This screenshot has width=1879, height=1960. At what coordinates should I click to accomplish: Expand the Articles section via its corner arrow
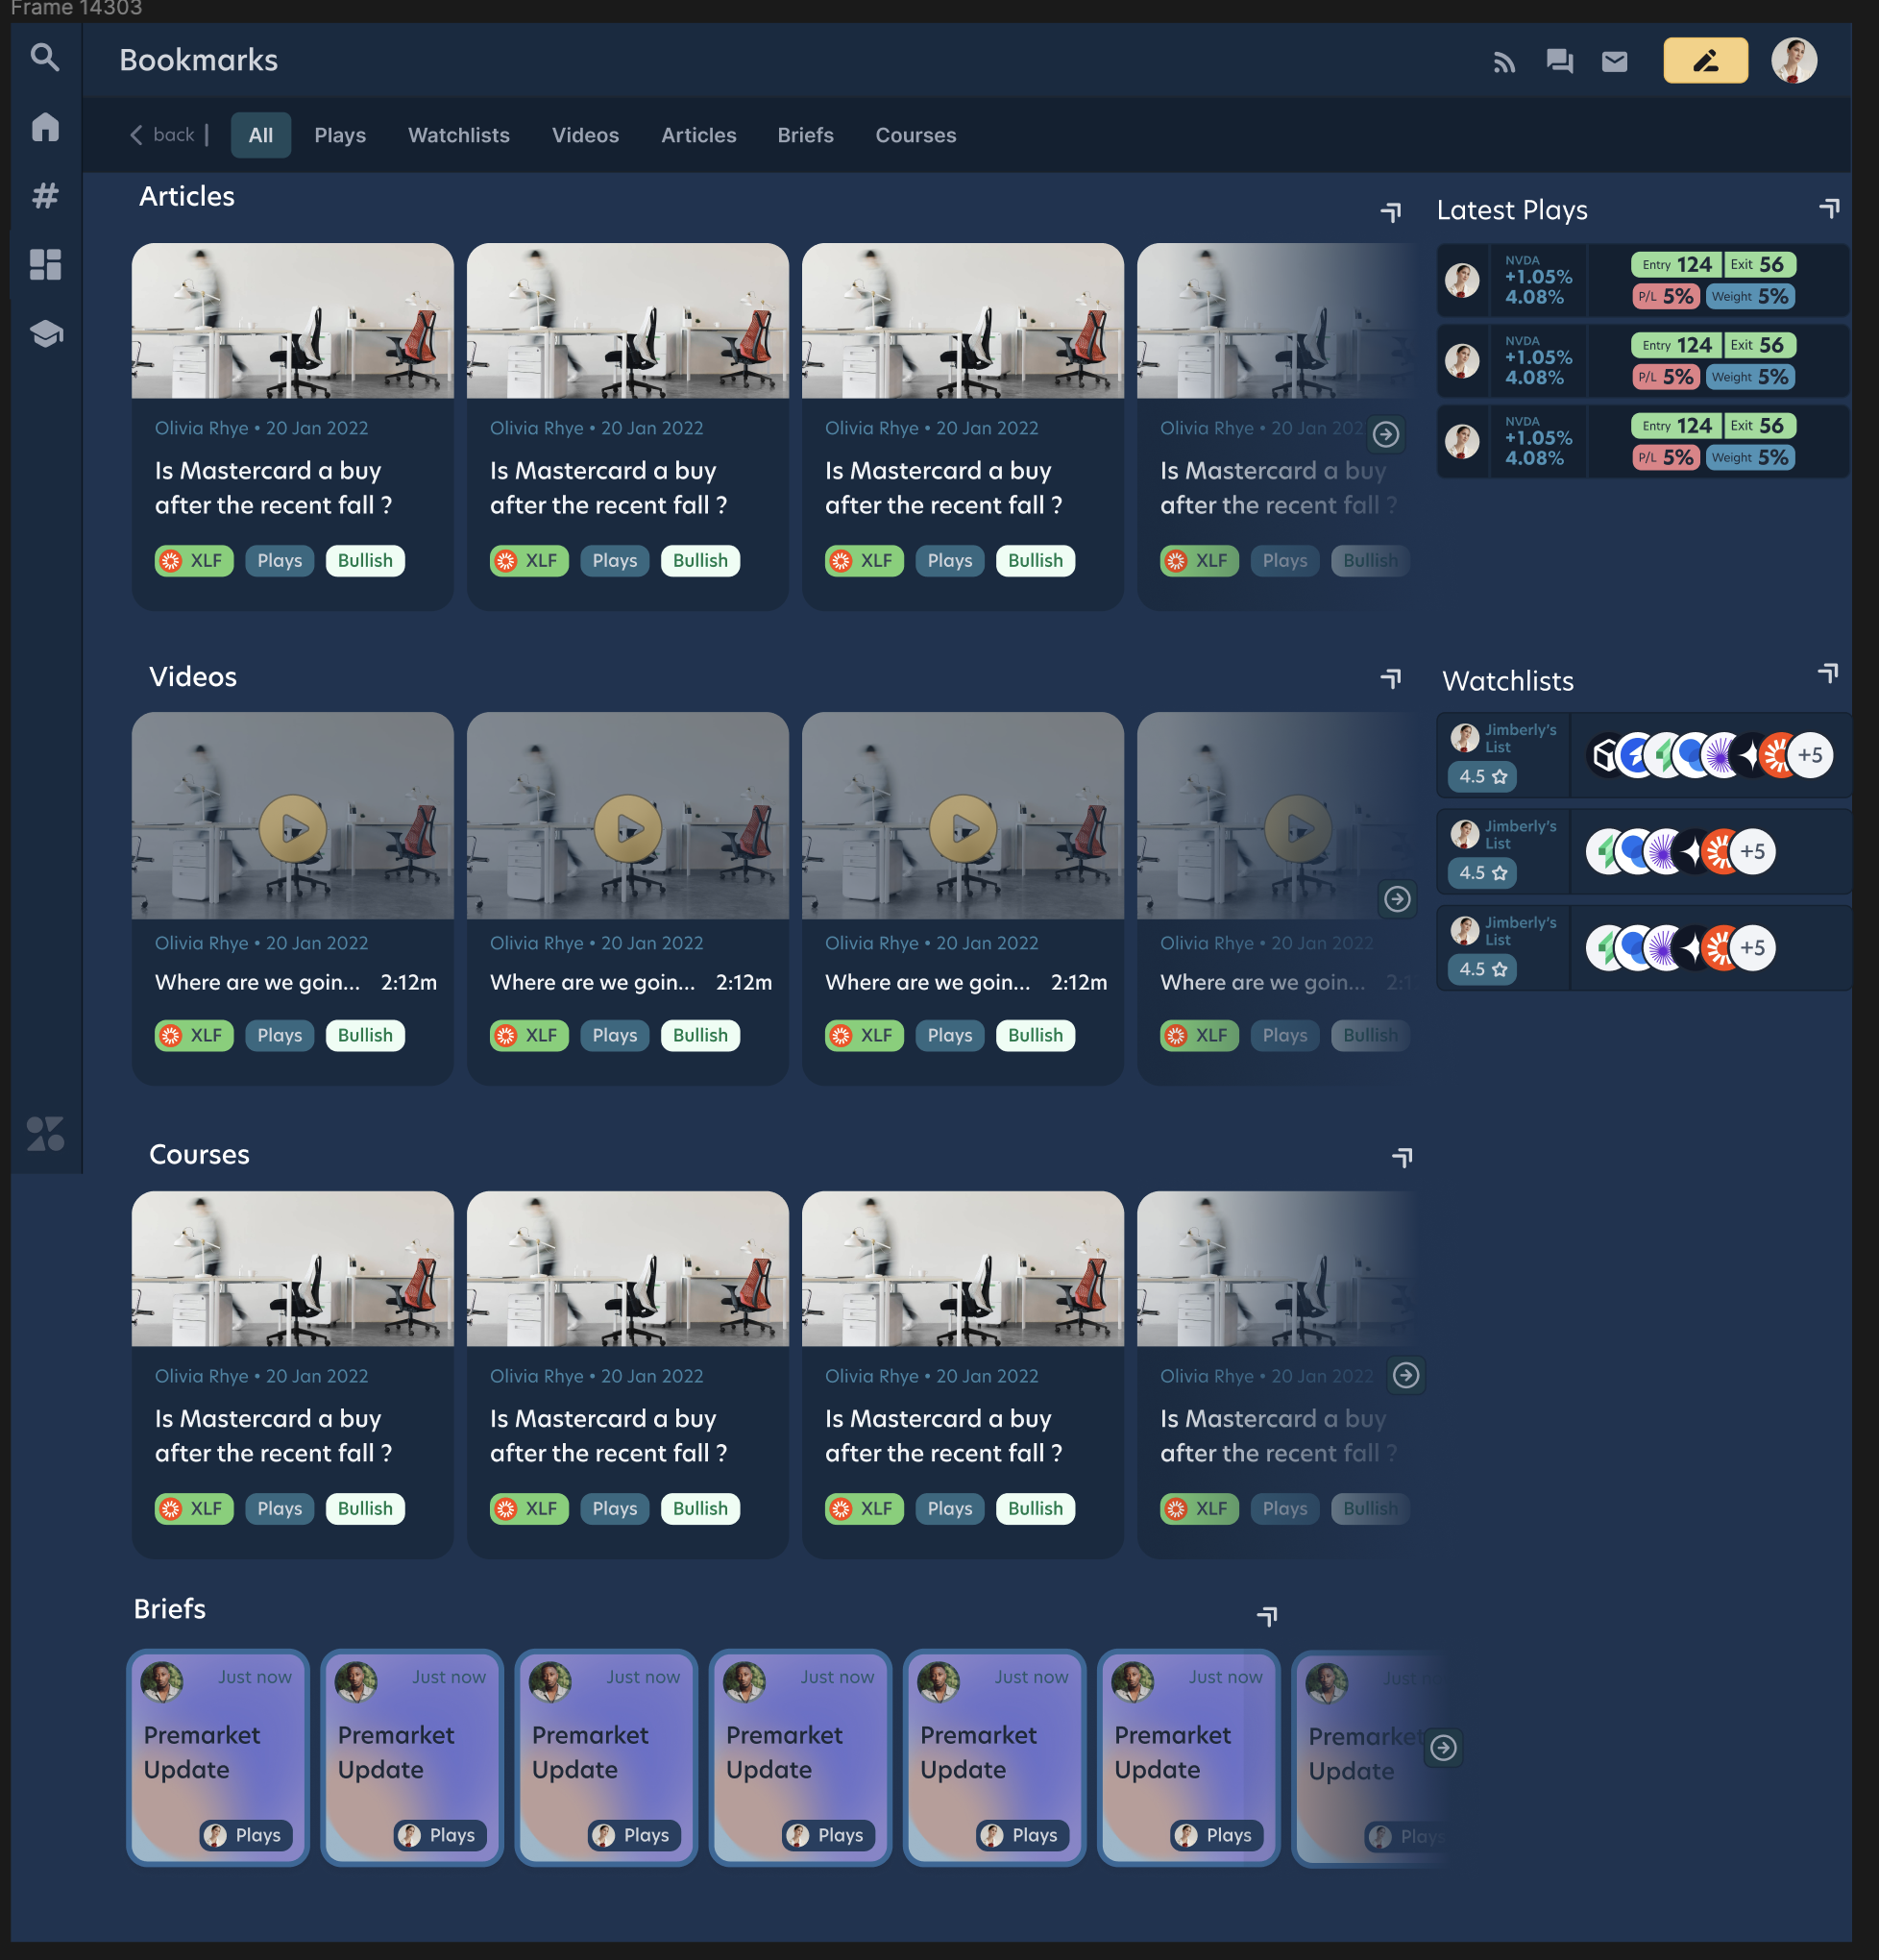[x=1390, y=212]
